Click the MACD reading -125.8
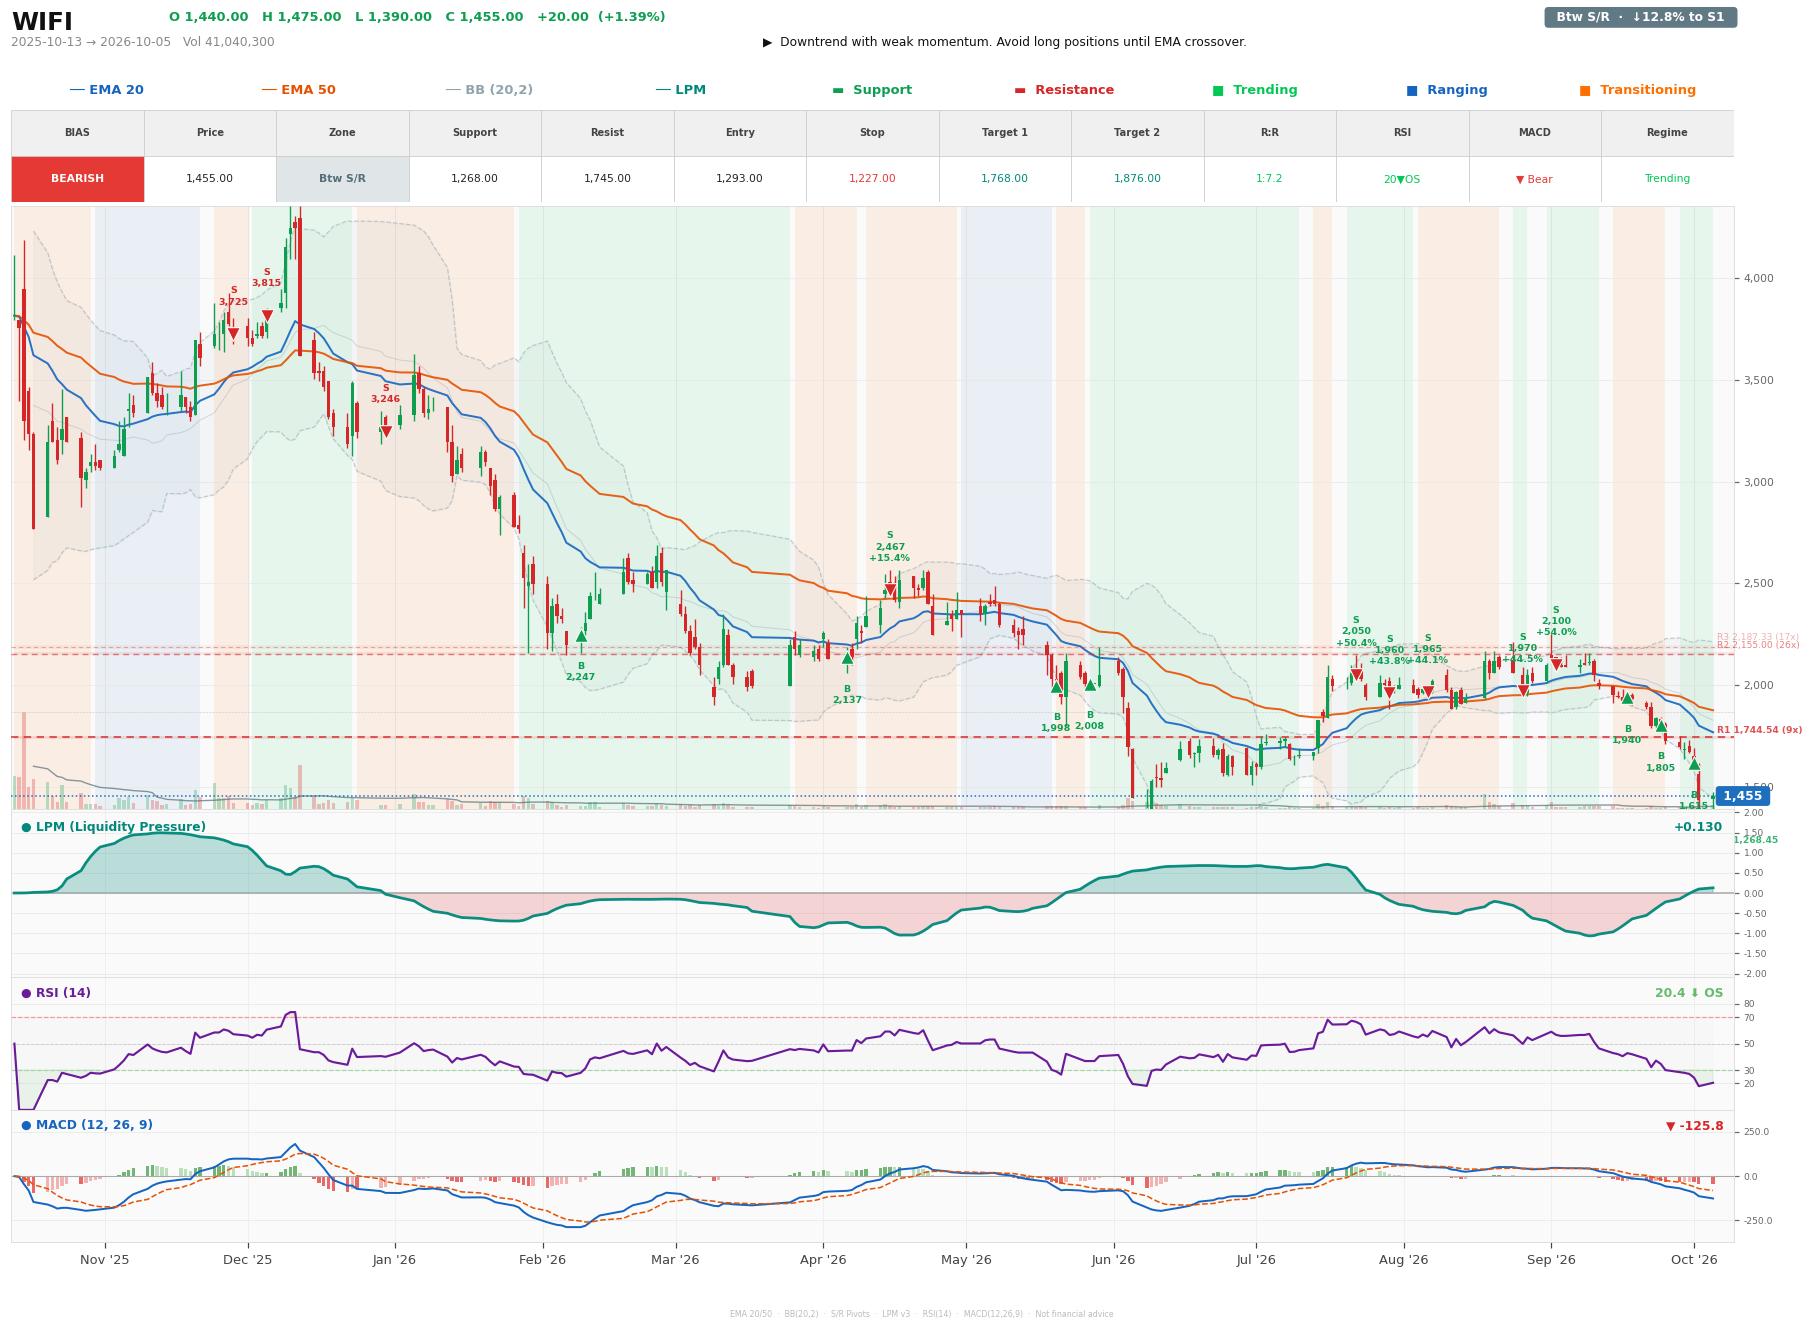The width and height of the screenshot is (1813, 1330). (x=1694, y=1126)
